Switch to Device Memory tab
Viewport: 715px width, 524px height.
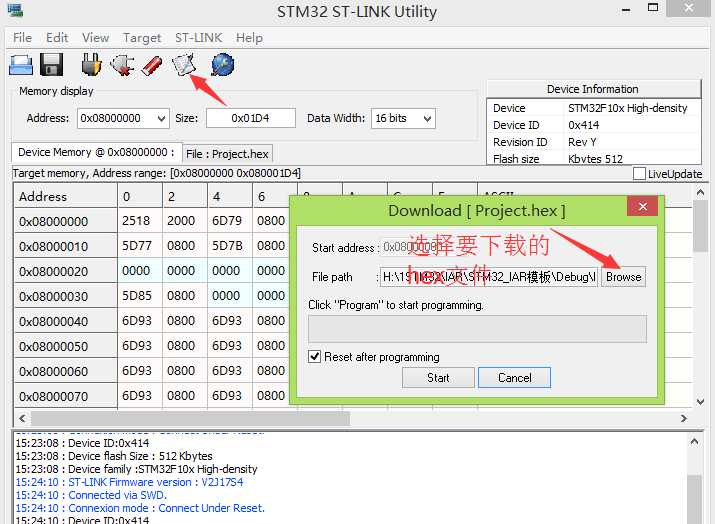click(x=96, y=152)
